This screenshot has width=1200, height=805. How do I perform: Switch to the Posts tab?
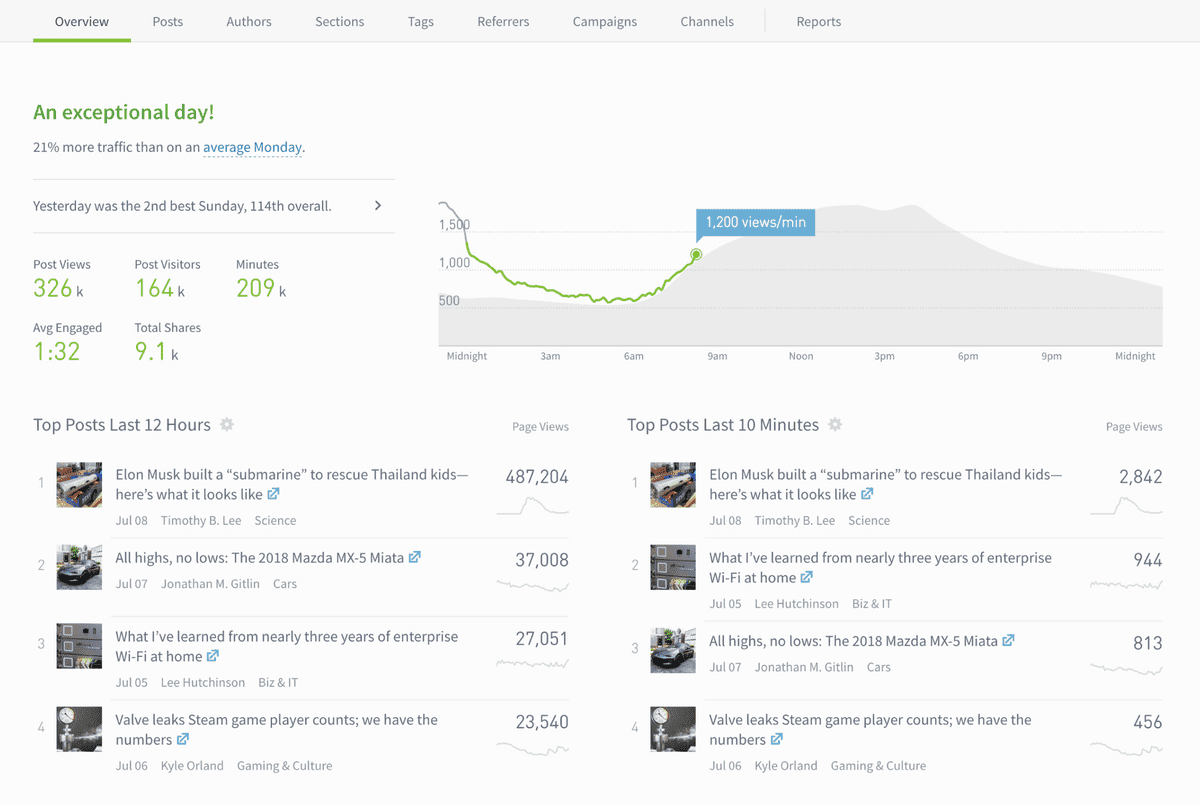tap(168, 21)
